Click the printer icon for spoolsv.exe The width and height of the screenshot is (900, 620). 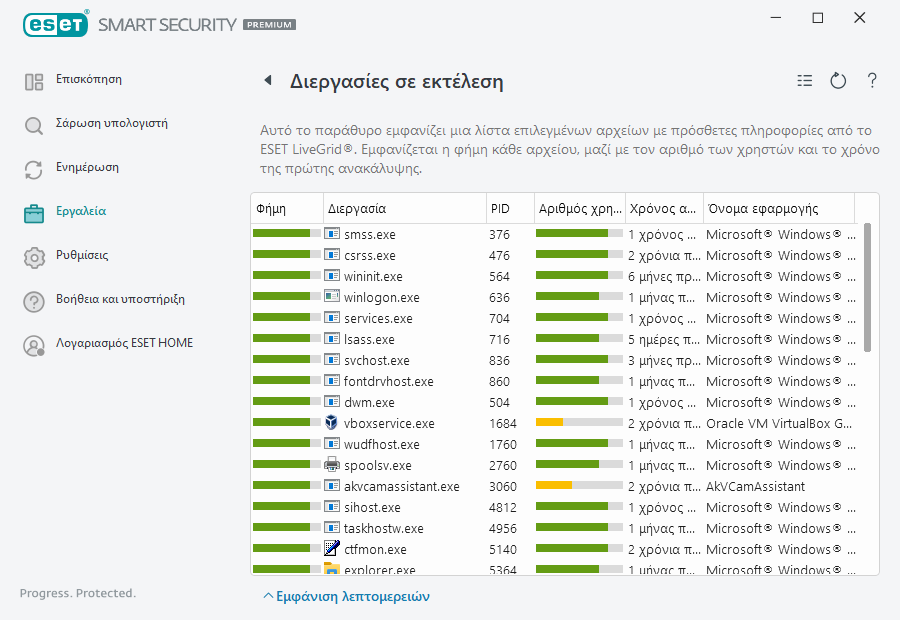point(332,465)
